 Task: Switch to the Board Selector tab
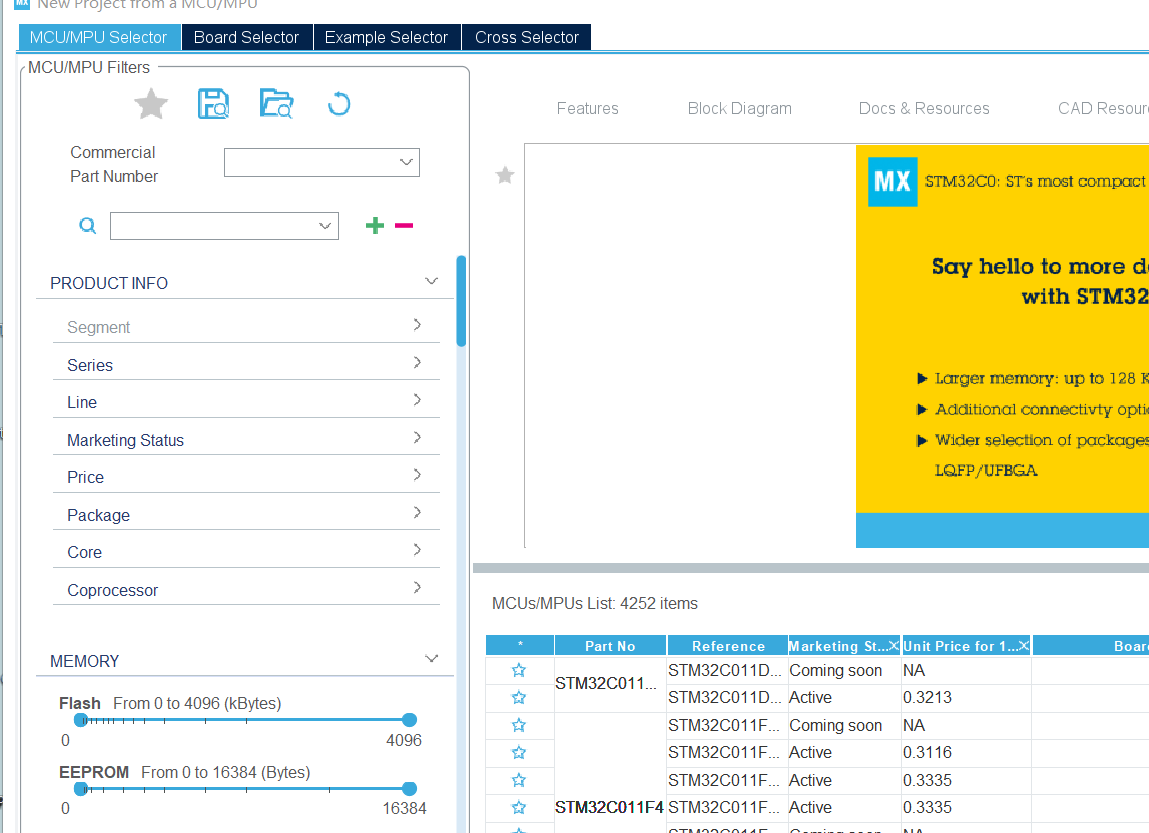coord(247,37)
